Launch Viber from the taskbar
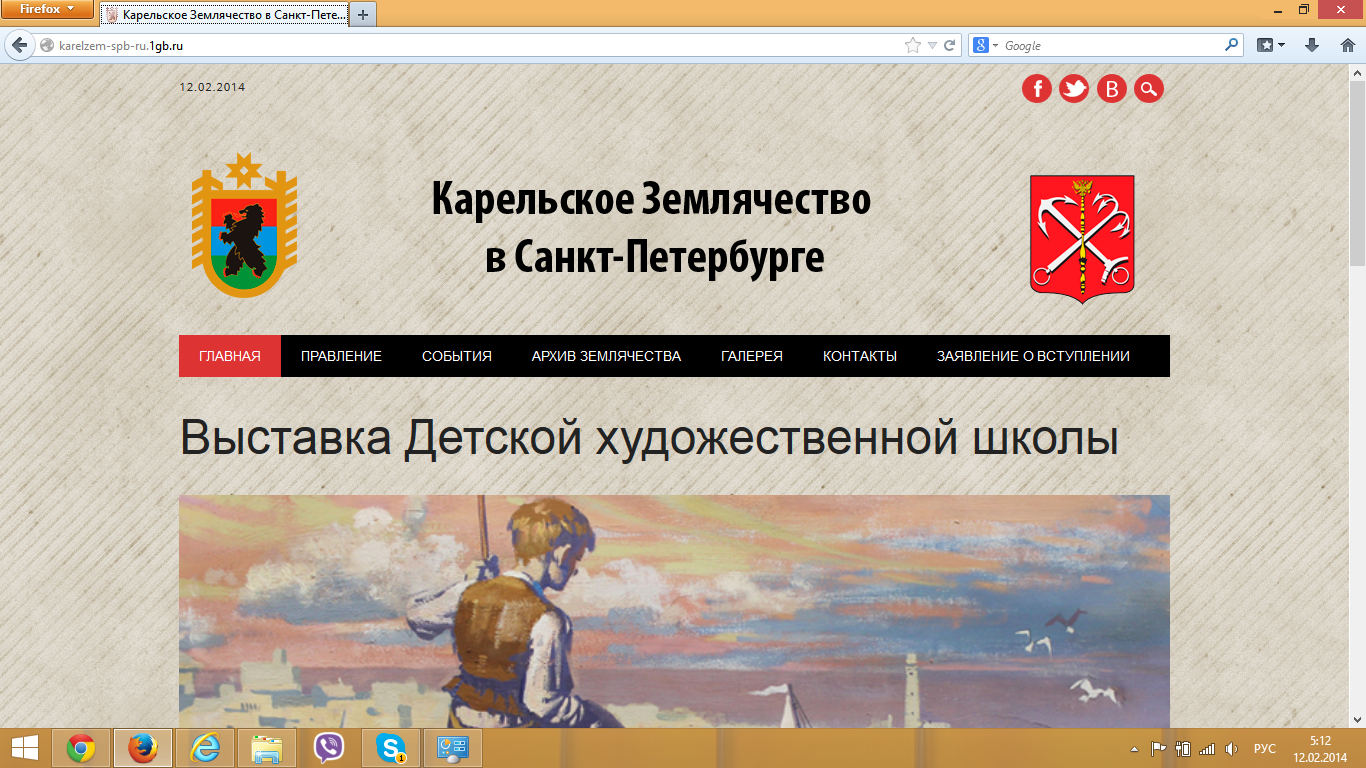Image resolution: width=1366 pixels, height=768 pixels. 329,748
